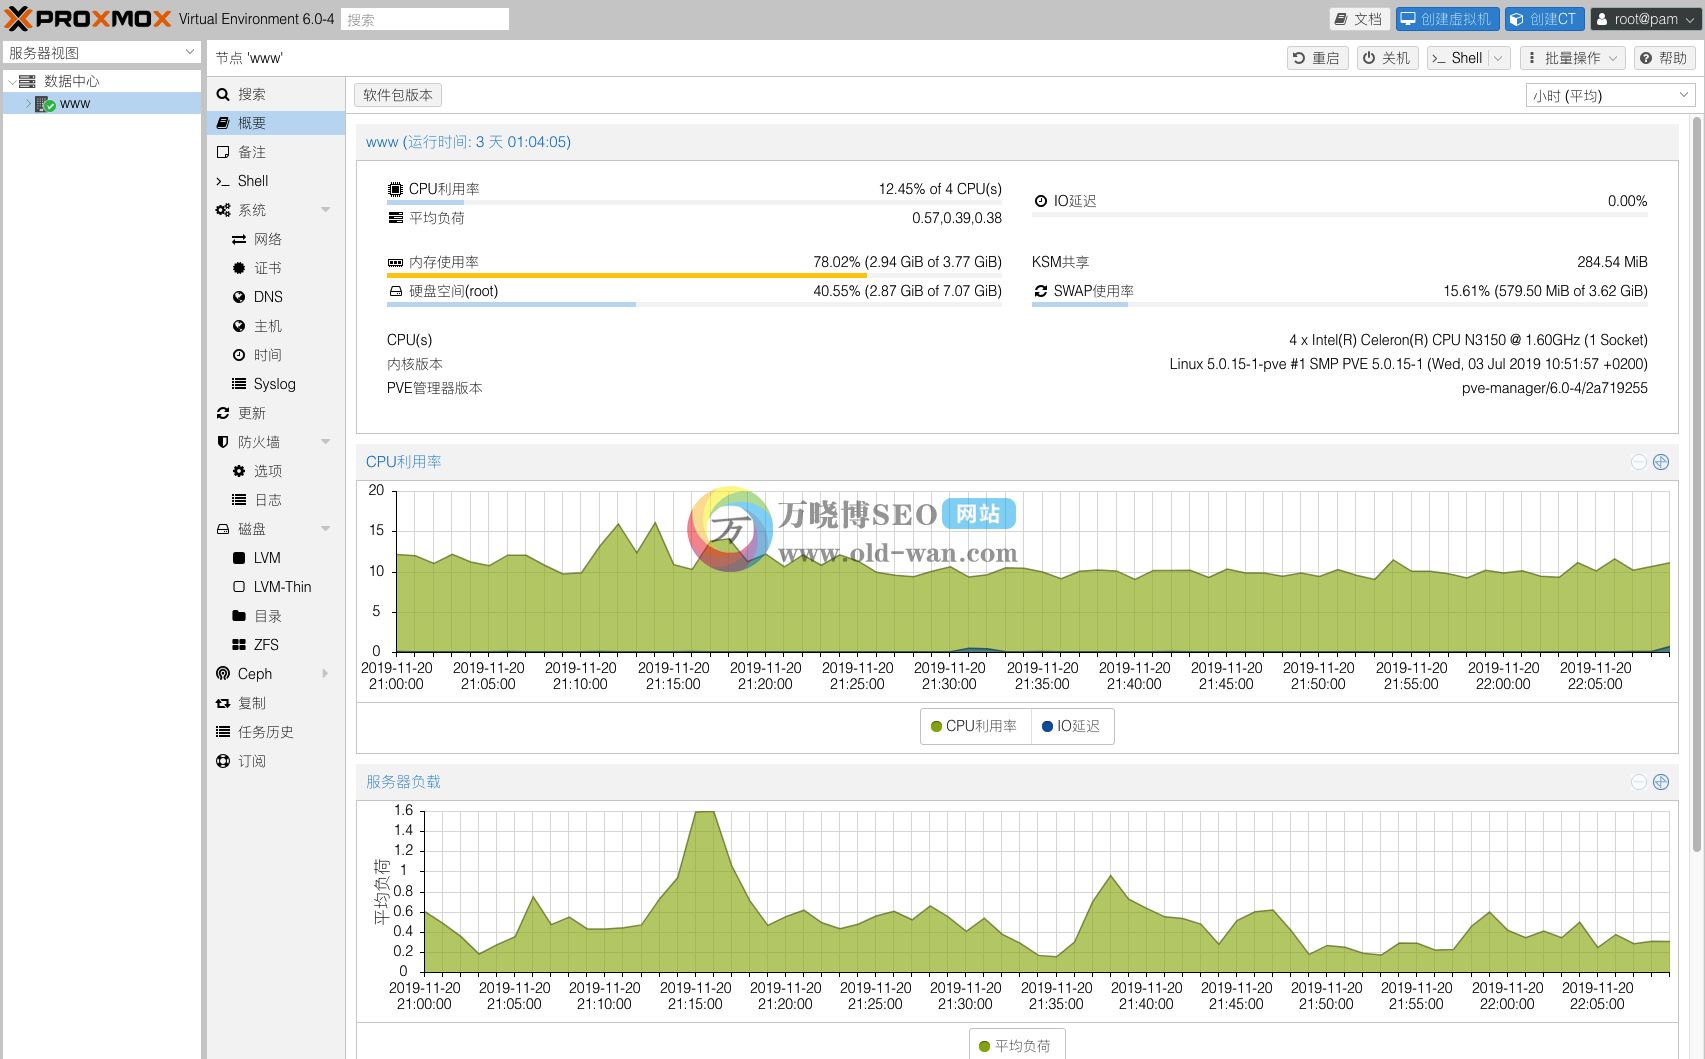Click the 订阅 support ring icon
This screenshot has width=1705, height=1059.
[x=223, y=761]
